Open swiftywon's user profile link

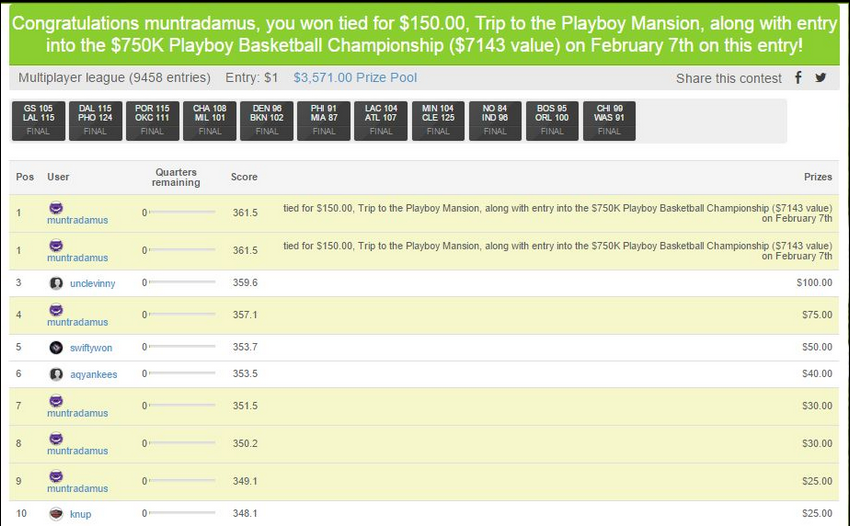click(x=91, y=348)
